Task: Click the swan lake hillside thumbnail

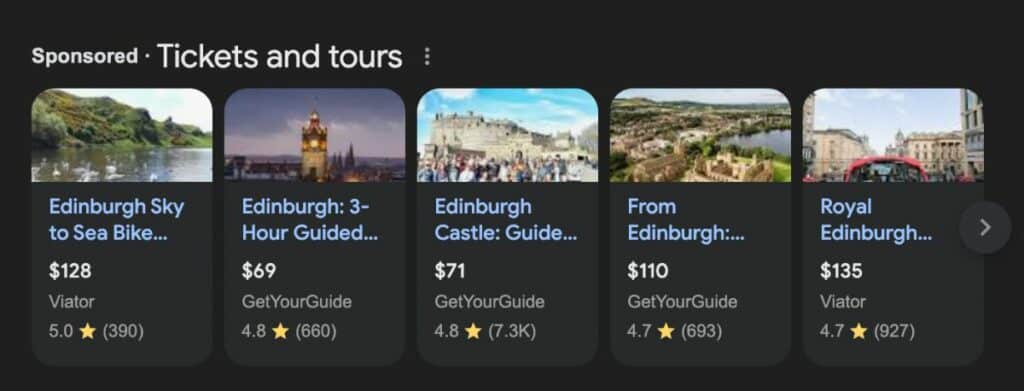Action: click(x=122, y=135)
